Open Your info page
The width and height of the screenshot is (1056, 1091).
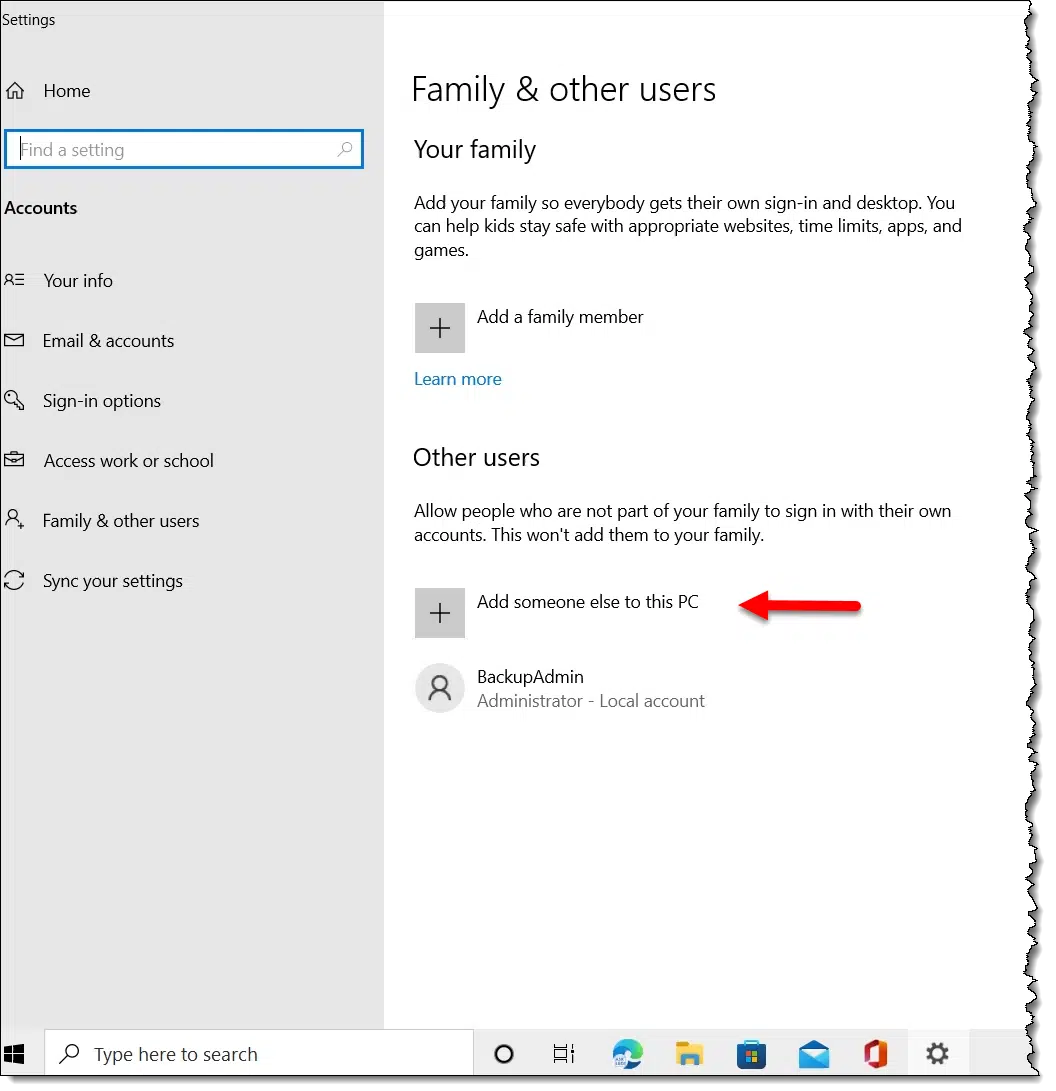78,280
